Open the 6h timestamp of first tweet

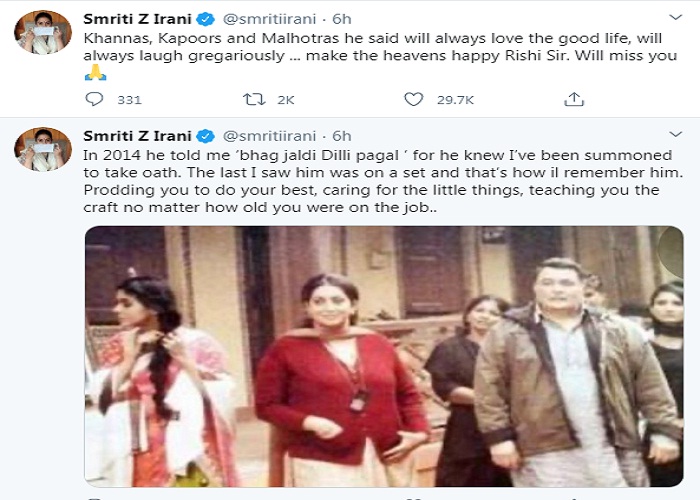coord(341,18)
